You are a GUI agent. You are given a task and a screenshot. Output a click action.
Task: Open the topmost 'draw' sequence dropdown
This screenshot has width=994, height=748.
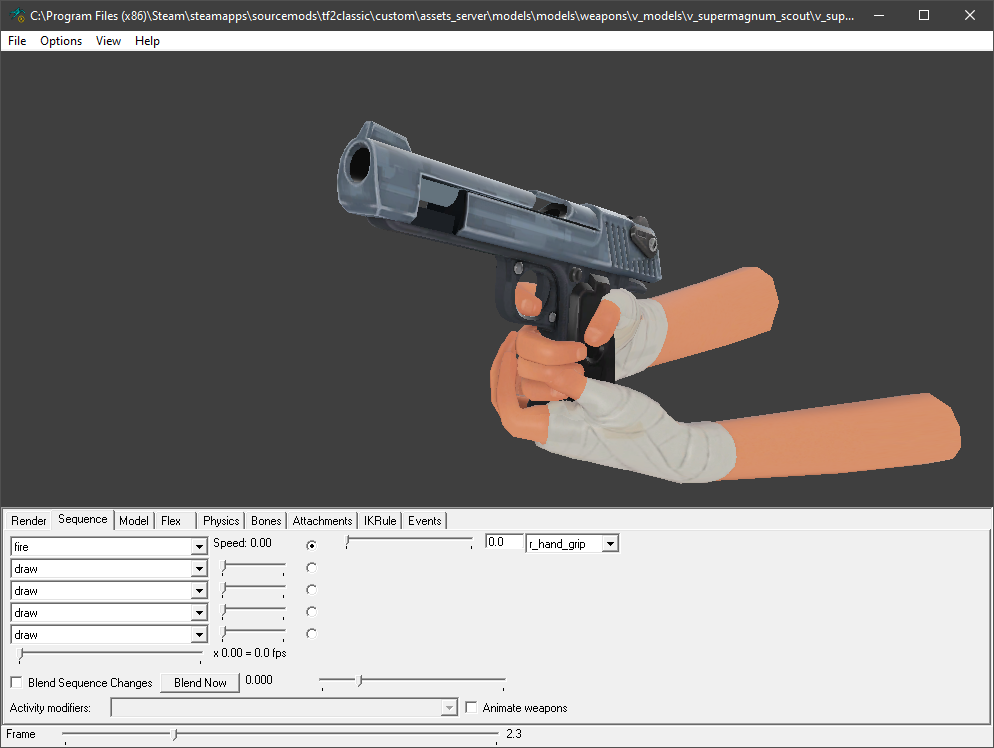coord(199,569)
